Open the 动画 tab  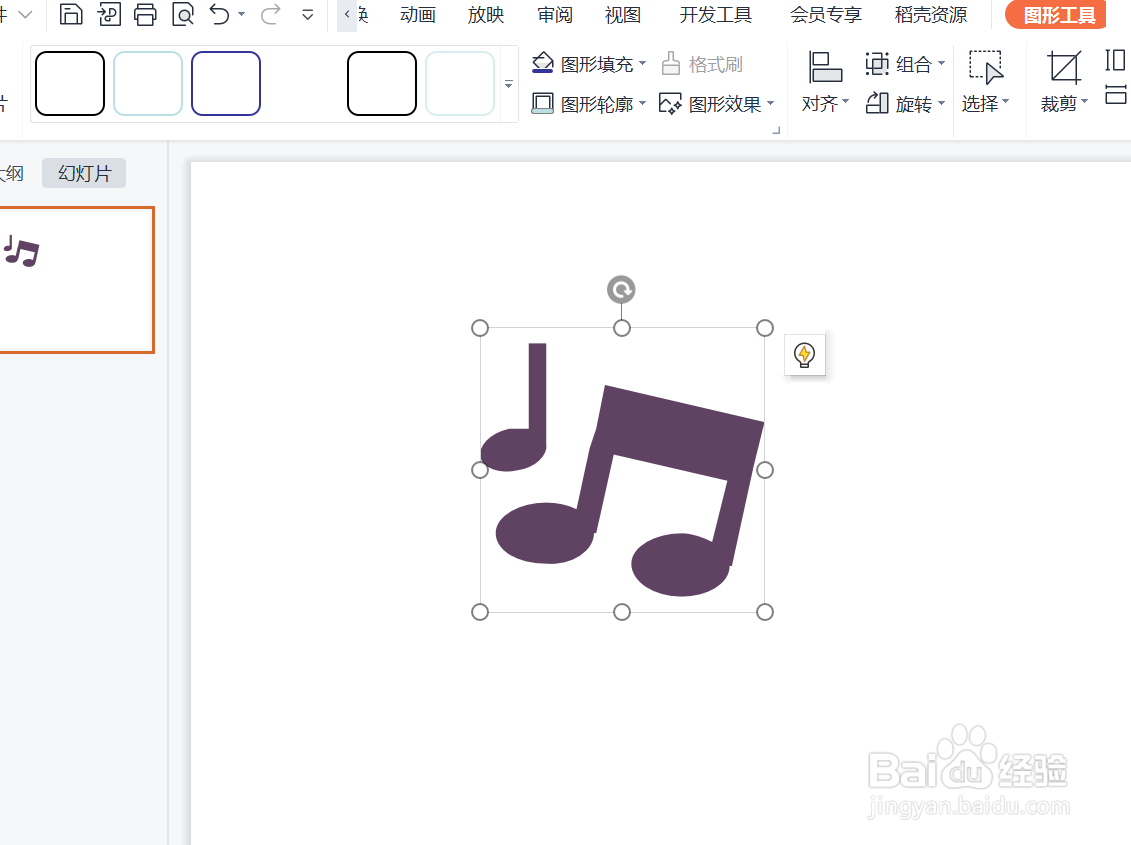[x=418, y=14]
